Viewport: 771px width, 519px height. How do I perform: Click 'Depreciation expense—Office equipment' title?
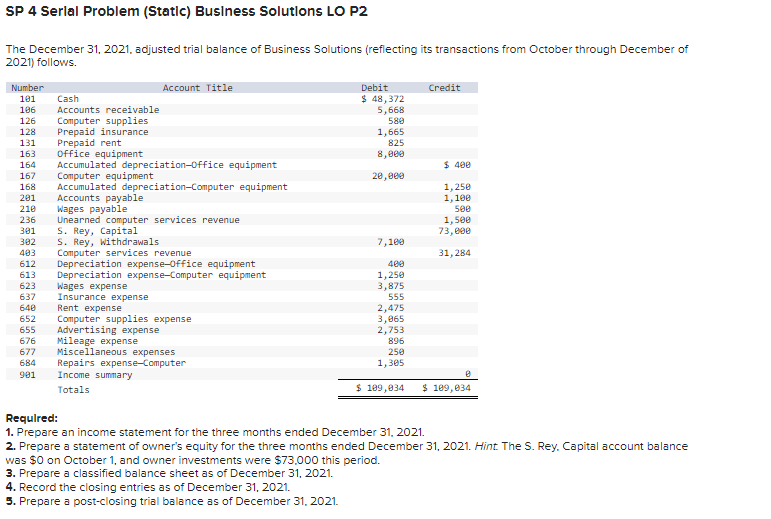coord(156,264)
